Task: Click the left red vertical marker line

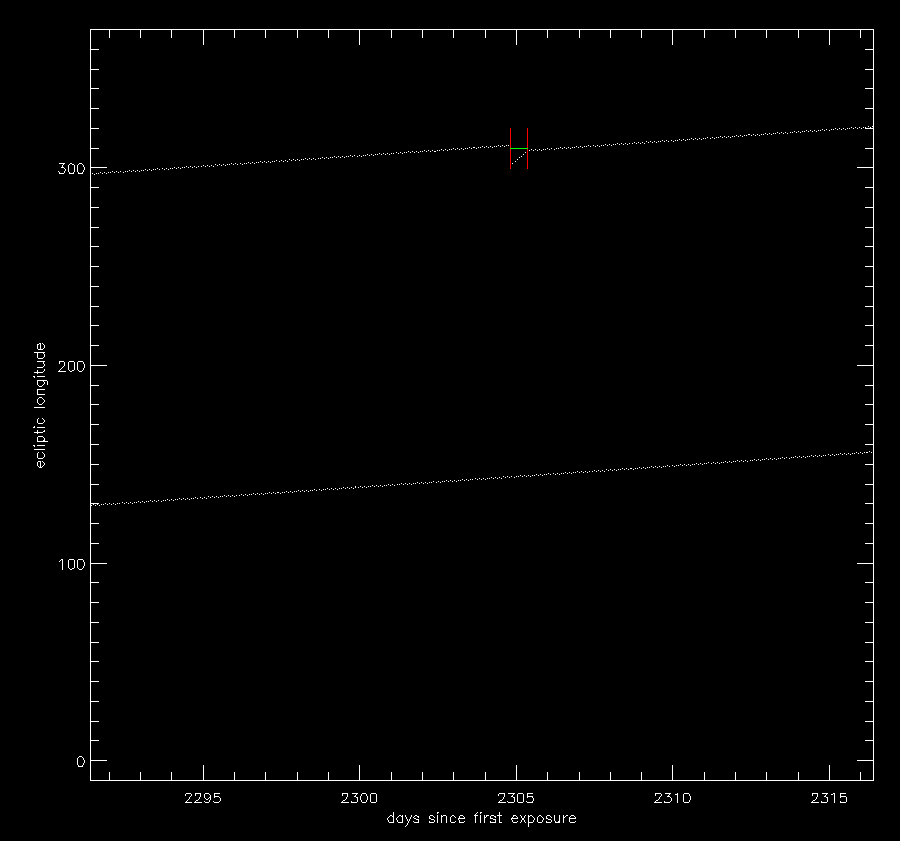Action: click(510, 149)
